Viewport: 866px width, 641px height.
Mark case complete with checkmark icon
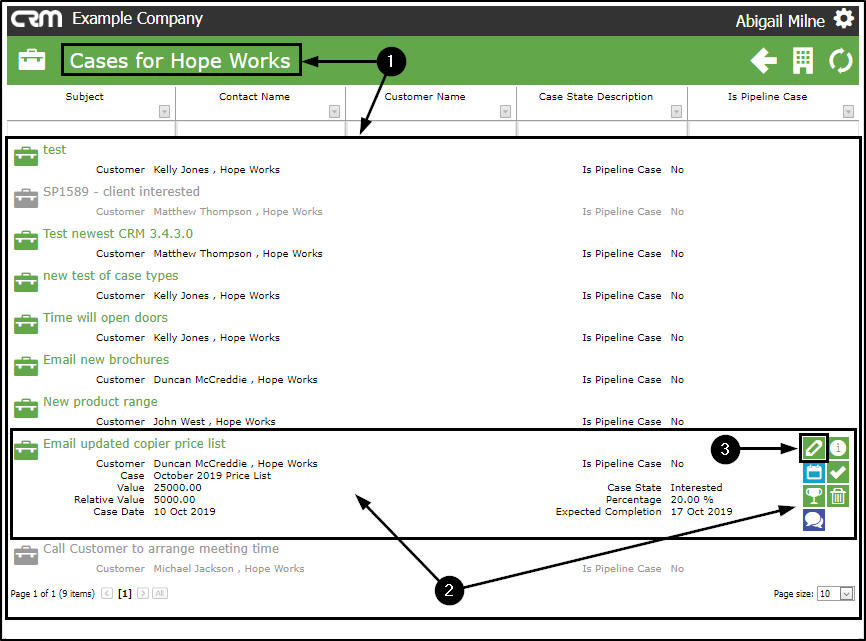838,472
